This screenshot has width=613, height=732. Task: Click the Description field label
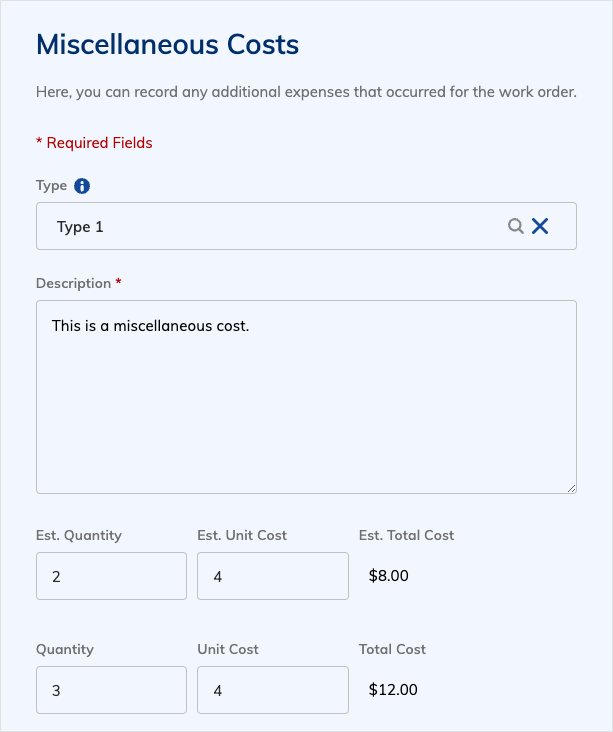point(73,283)
